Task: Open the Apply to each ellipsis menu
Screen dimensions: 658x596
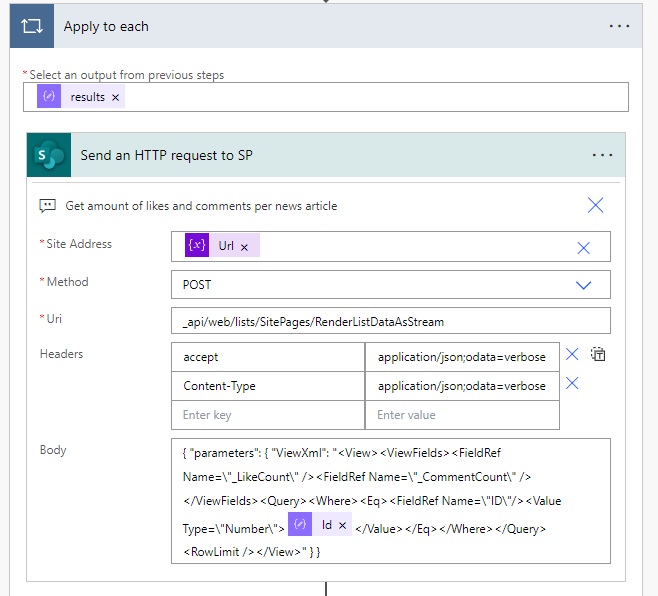Action: (x=619, y=26)
